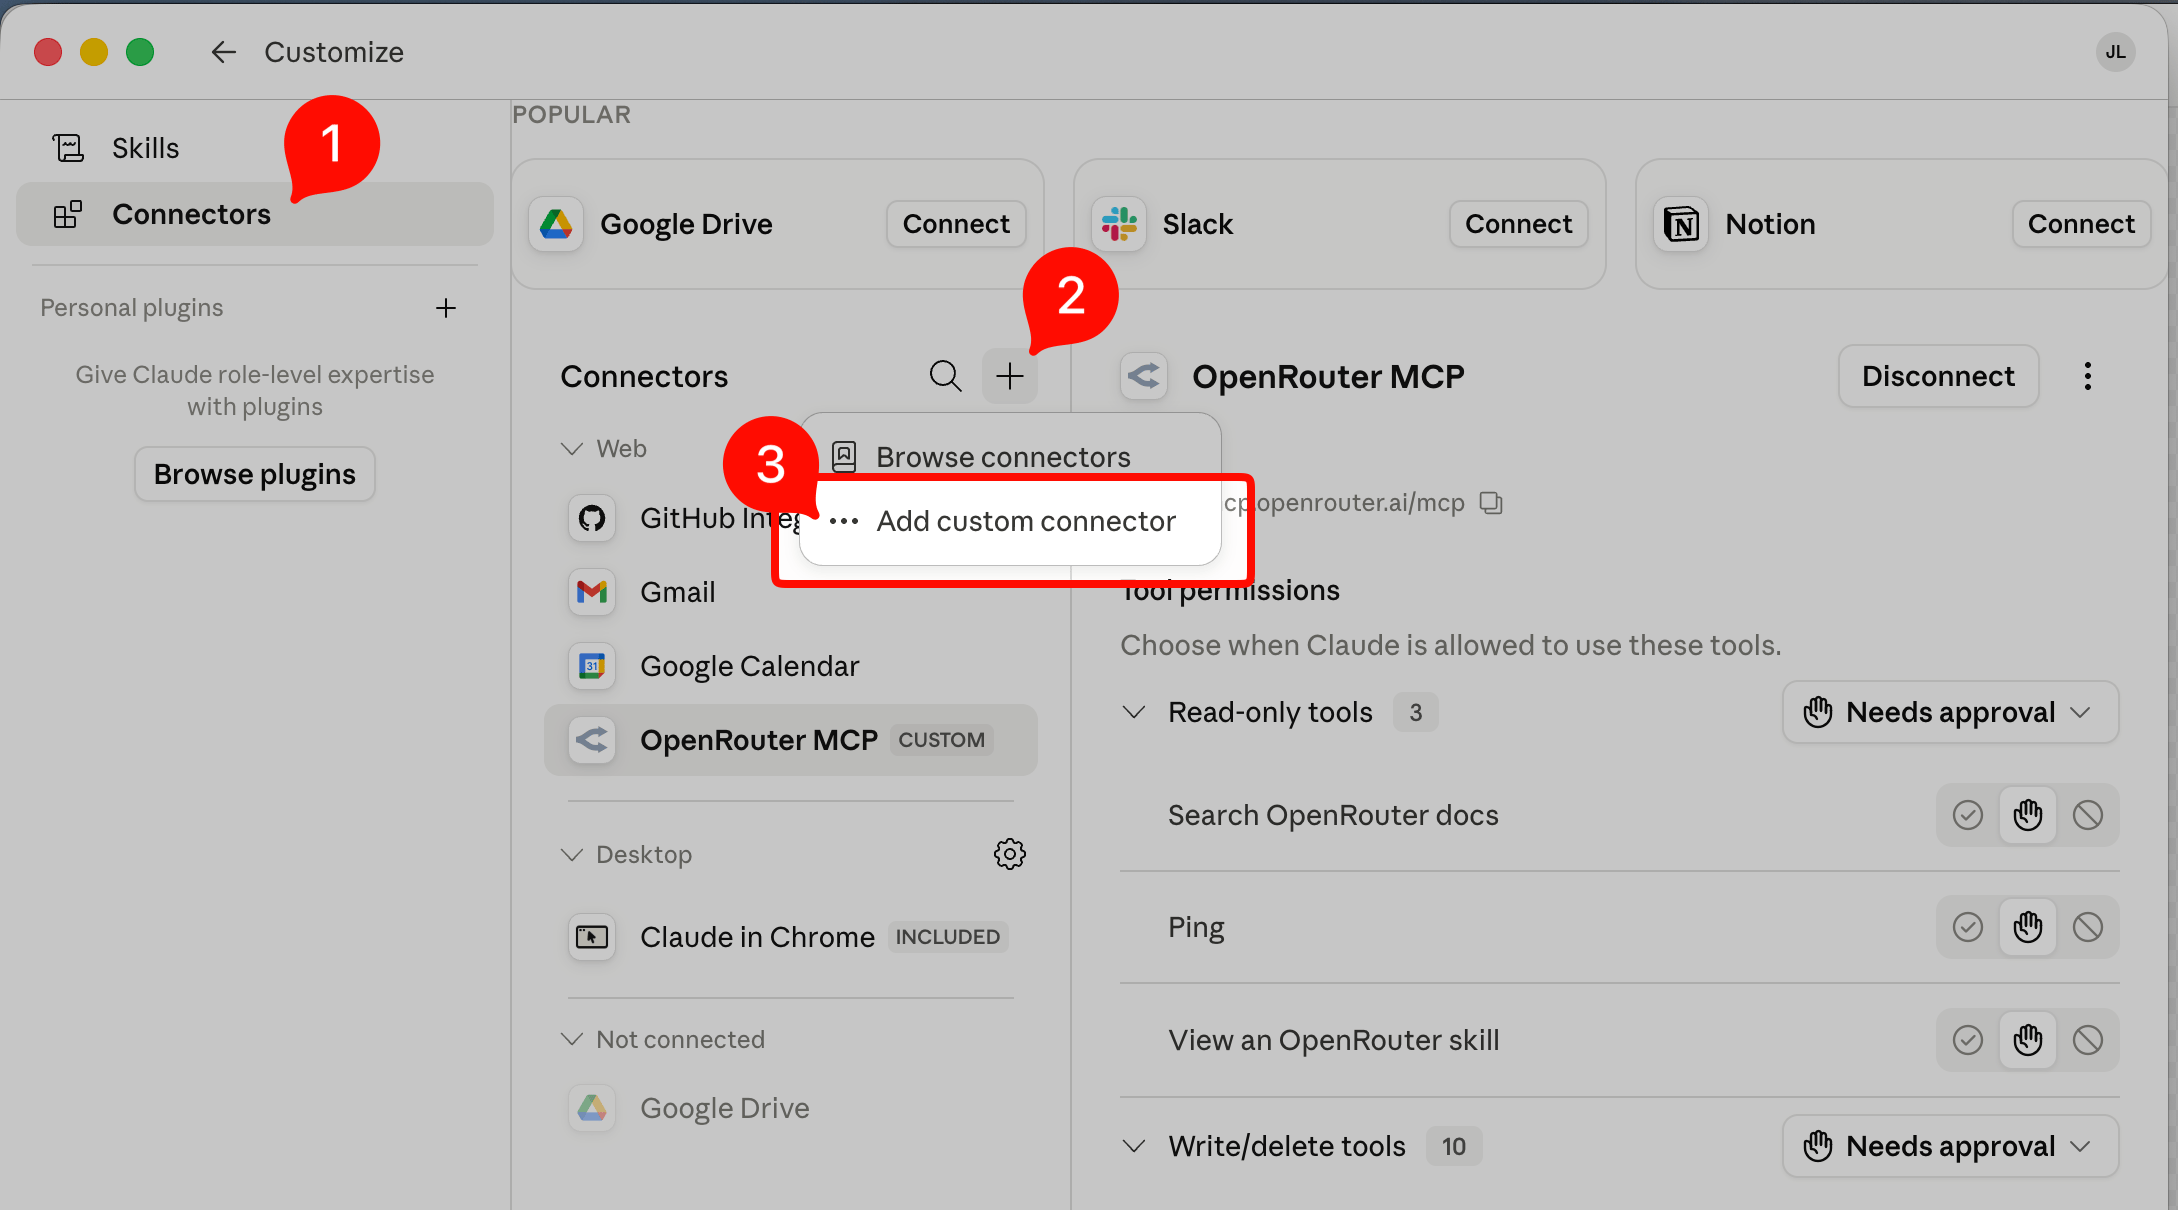The image size is (2178, 1210).
Task: Block the Ping tool
Action: (2088, 927)
